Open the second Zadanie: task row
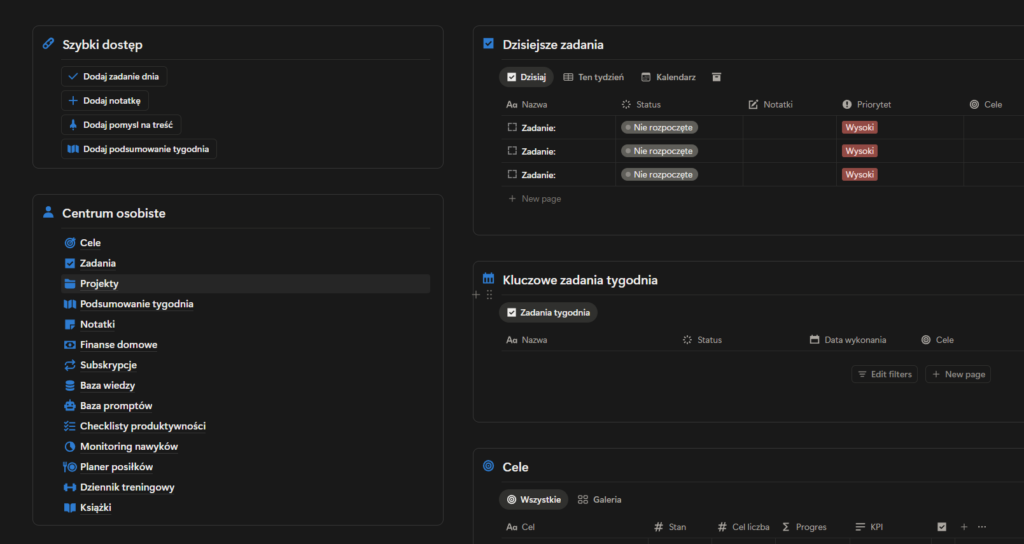 [x=539, y=152]
